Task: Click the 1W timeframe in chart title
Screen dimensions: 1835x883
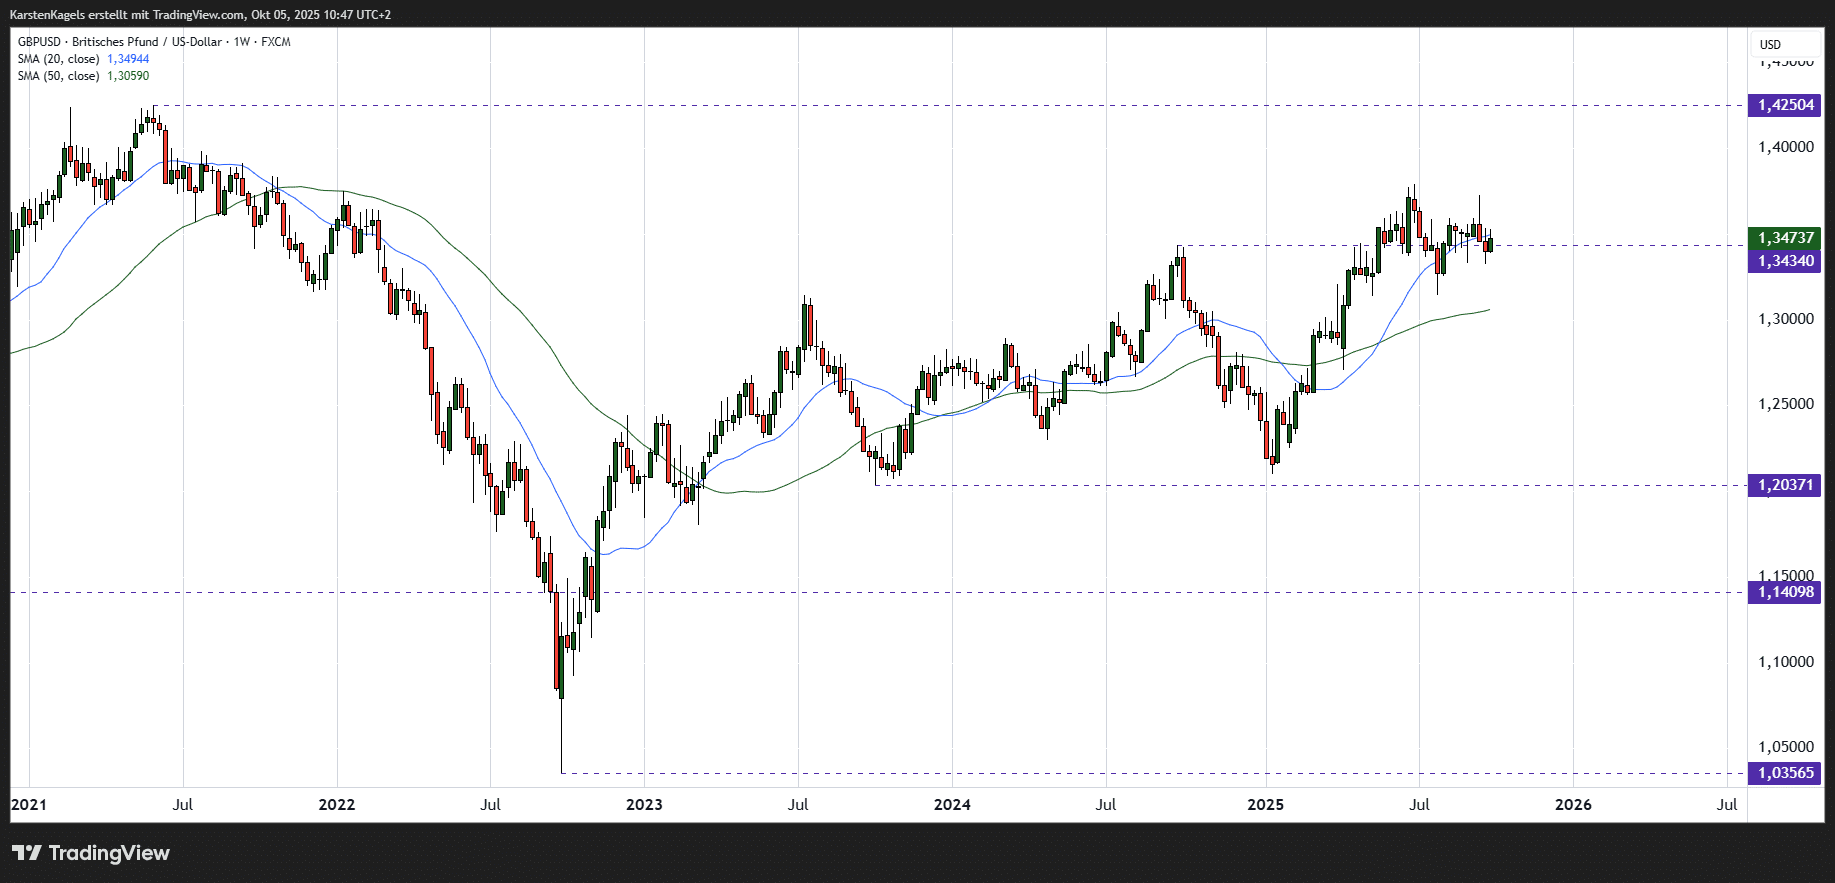Action: pos(241,42)
